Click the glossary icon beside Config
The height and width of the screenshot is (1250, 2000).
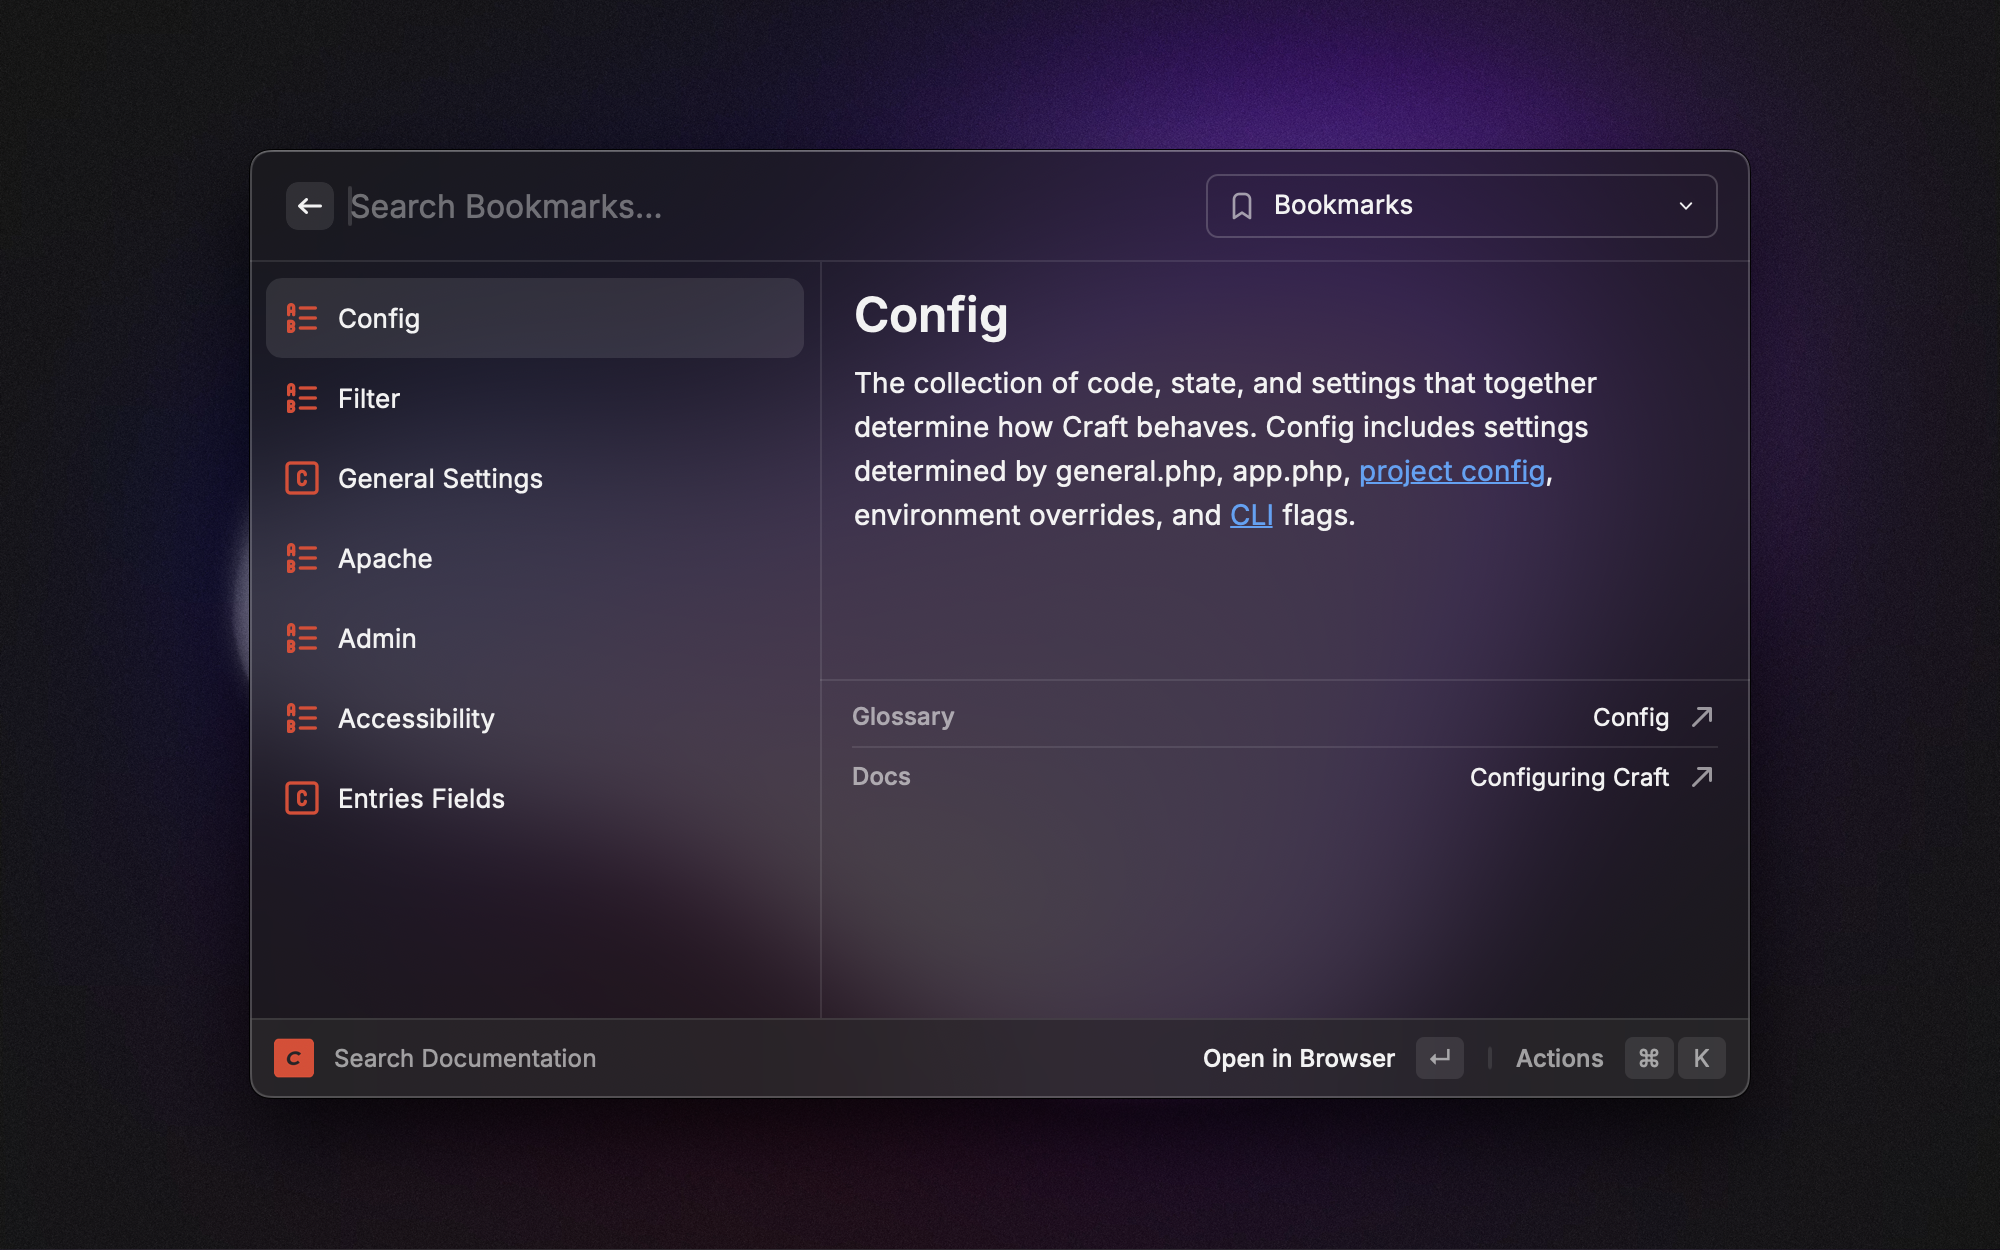tap(301, 318)
